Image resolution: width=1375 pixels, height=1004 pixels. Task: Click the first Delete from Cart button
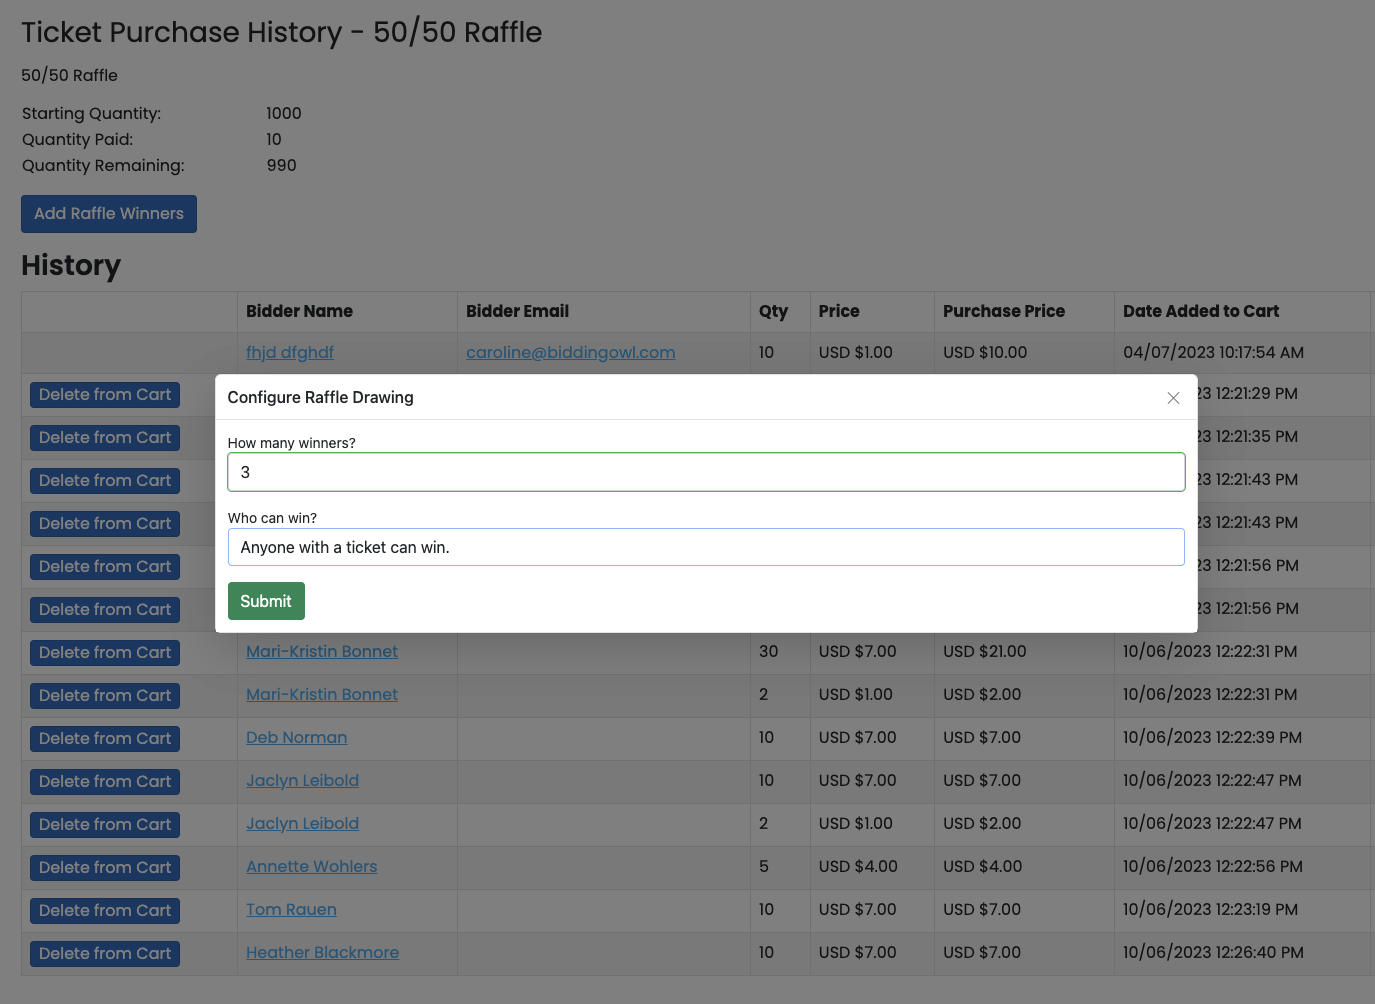(105, 394)
